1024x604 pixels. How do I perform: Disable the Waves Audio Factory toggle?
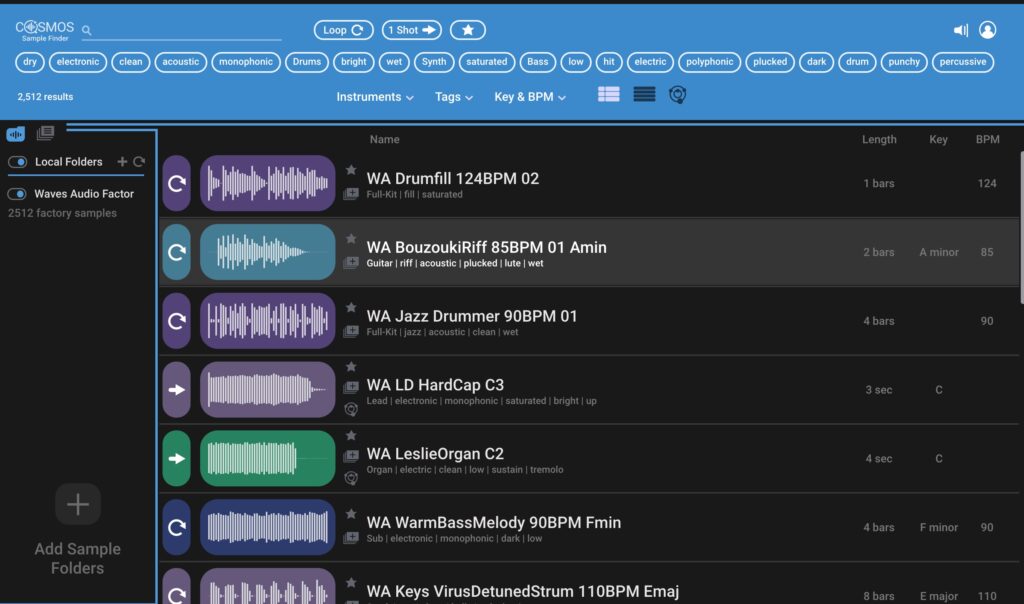click(x=17, y=194)
